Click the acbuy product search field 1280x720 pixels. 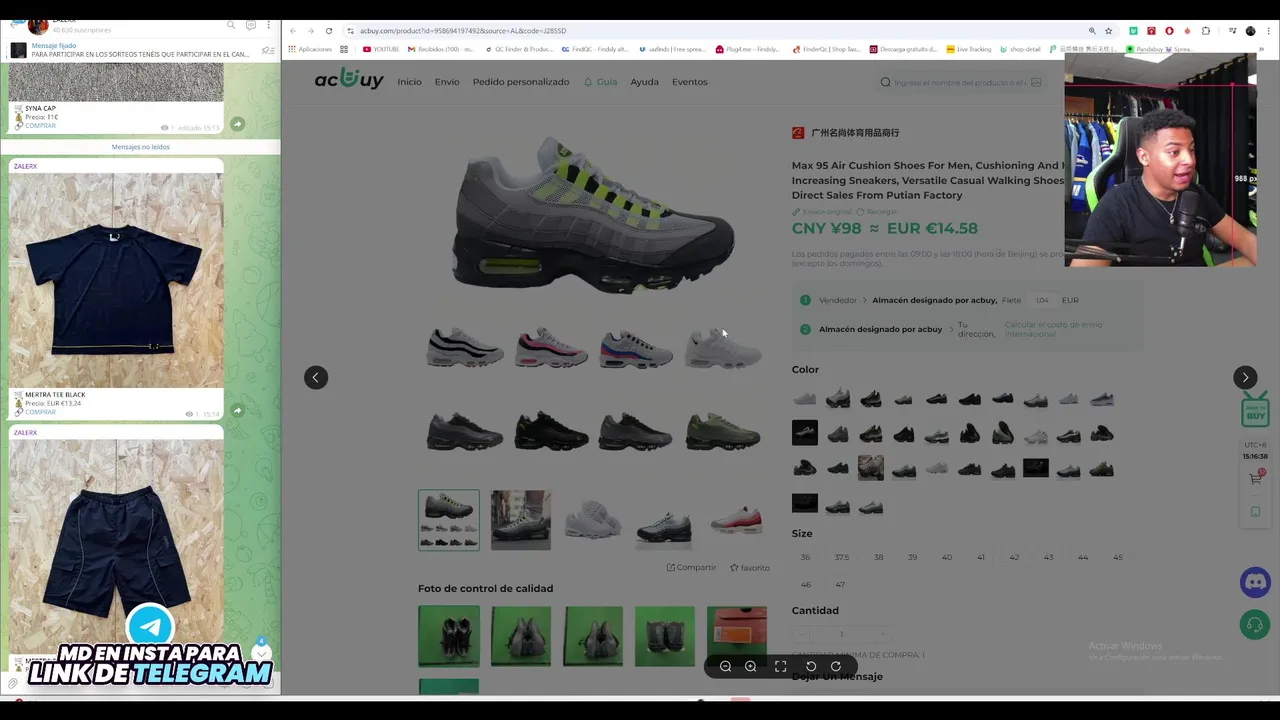(x=960, y=82)
